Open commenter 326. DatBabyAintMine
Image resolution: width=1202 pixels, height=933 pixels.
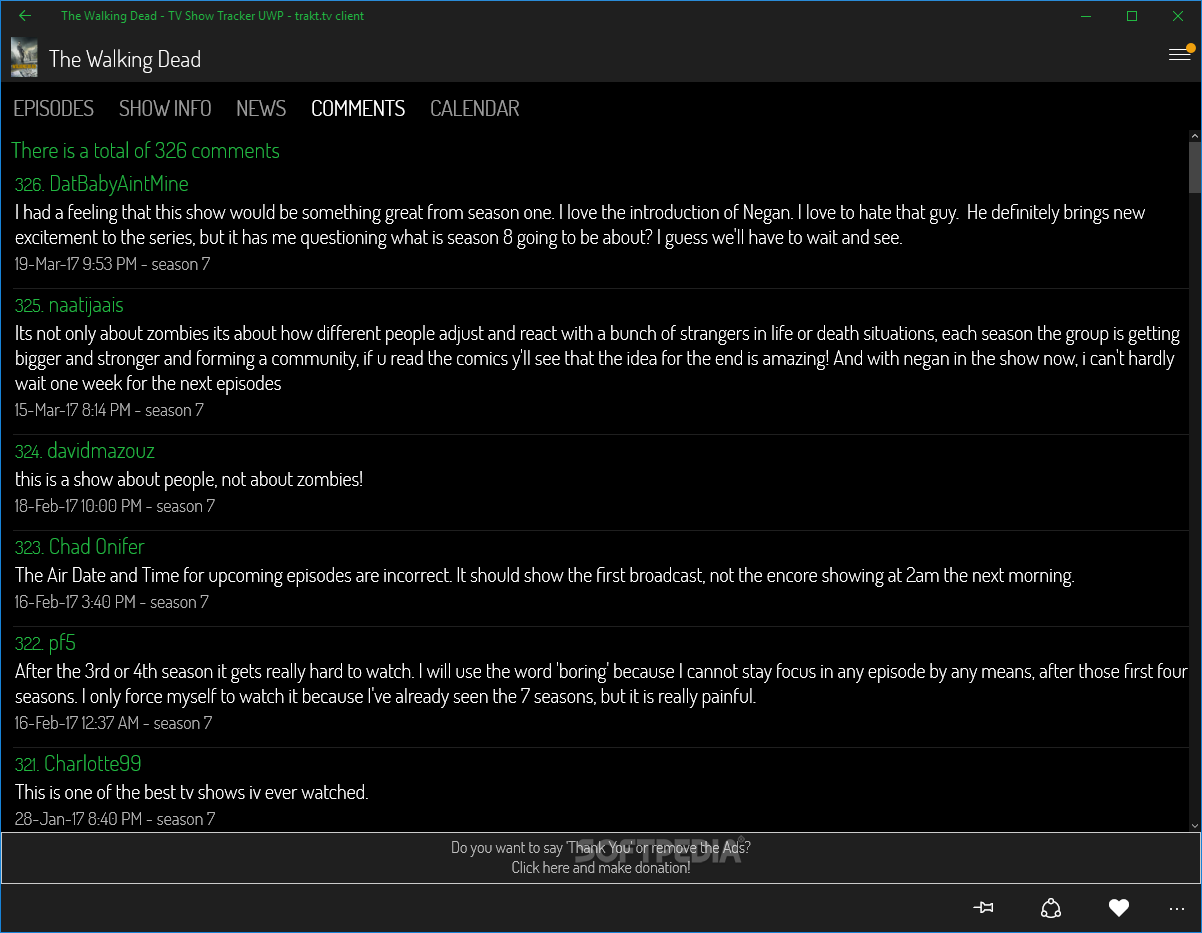pyautogui.click(x=101, y=183)
